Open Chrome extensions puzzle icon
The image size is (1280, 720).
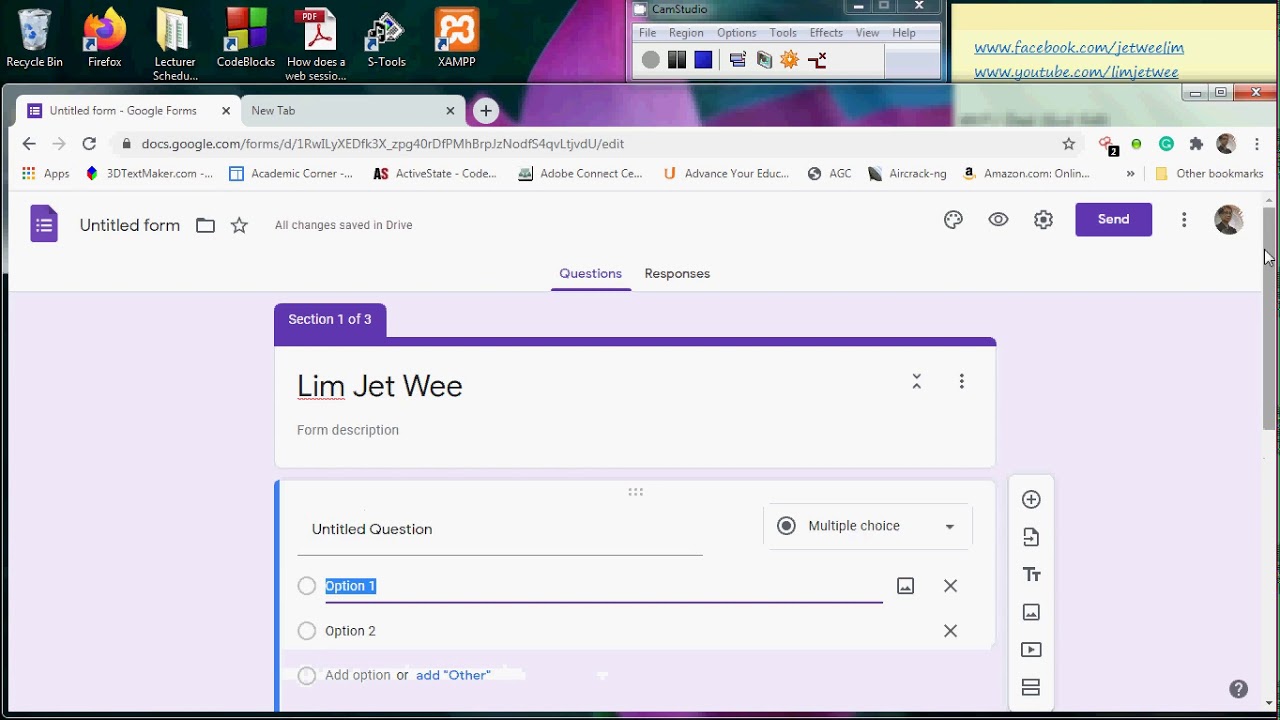click(x=1196, y=144)
